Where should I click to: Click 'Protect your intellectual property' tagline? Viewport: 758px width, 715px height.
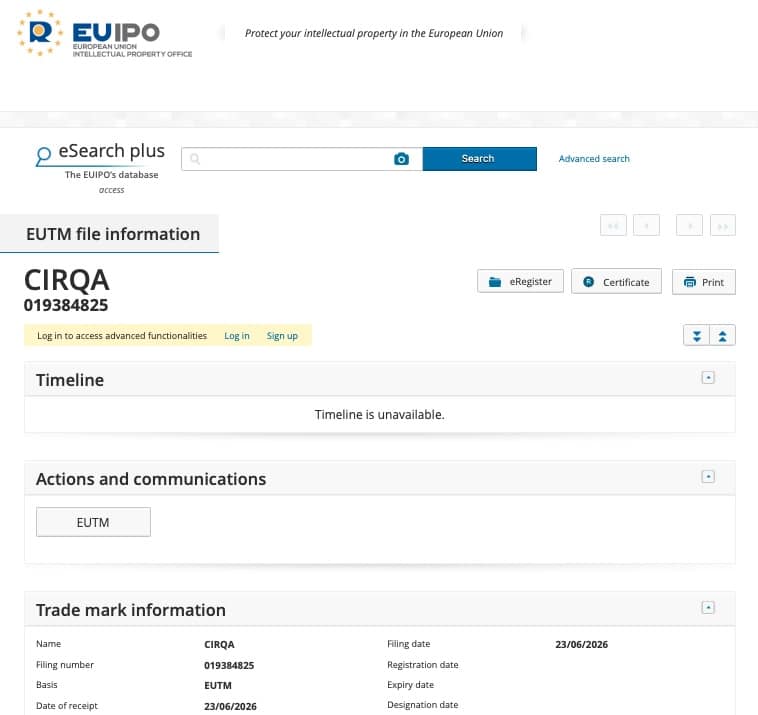tap(374, 33)
